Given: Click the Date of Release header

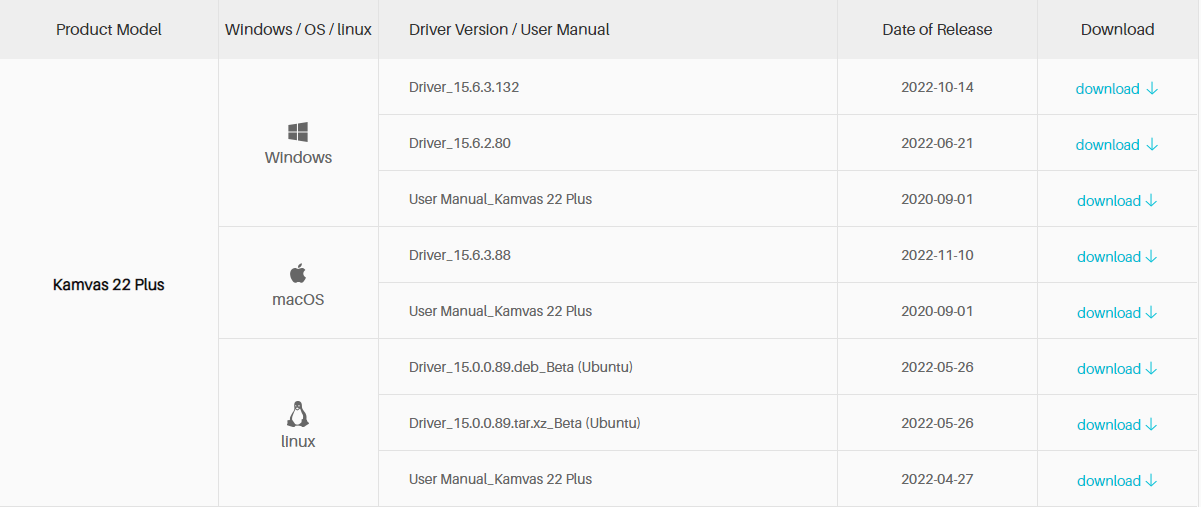Looking at the screenshot, I should [937, 30].
